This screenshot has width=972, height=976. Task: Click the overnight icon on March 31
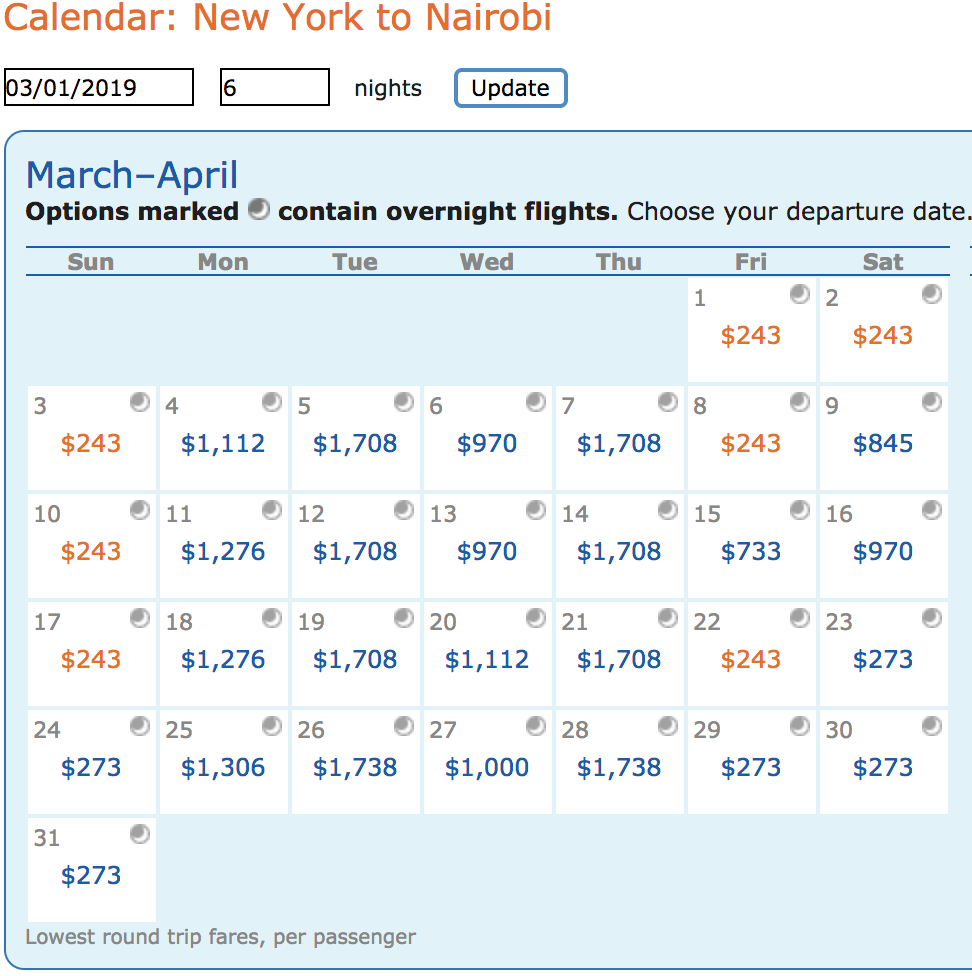click(x=140, y=833)
